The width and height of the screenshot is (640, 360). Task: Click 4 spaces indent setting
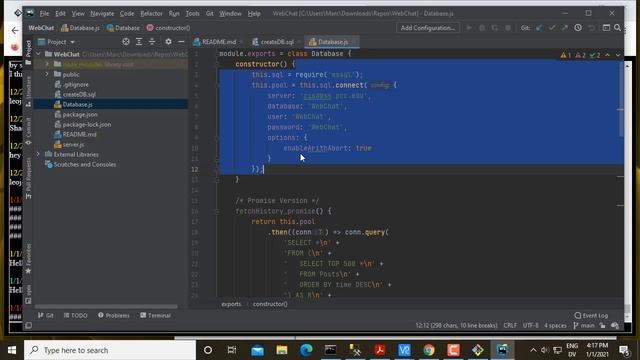pyautogui.click(x=555, y=325)
